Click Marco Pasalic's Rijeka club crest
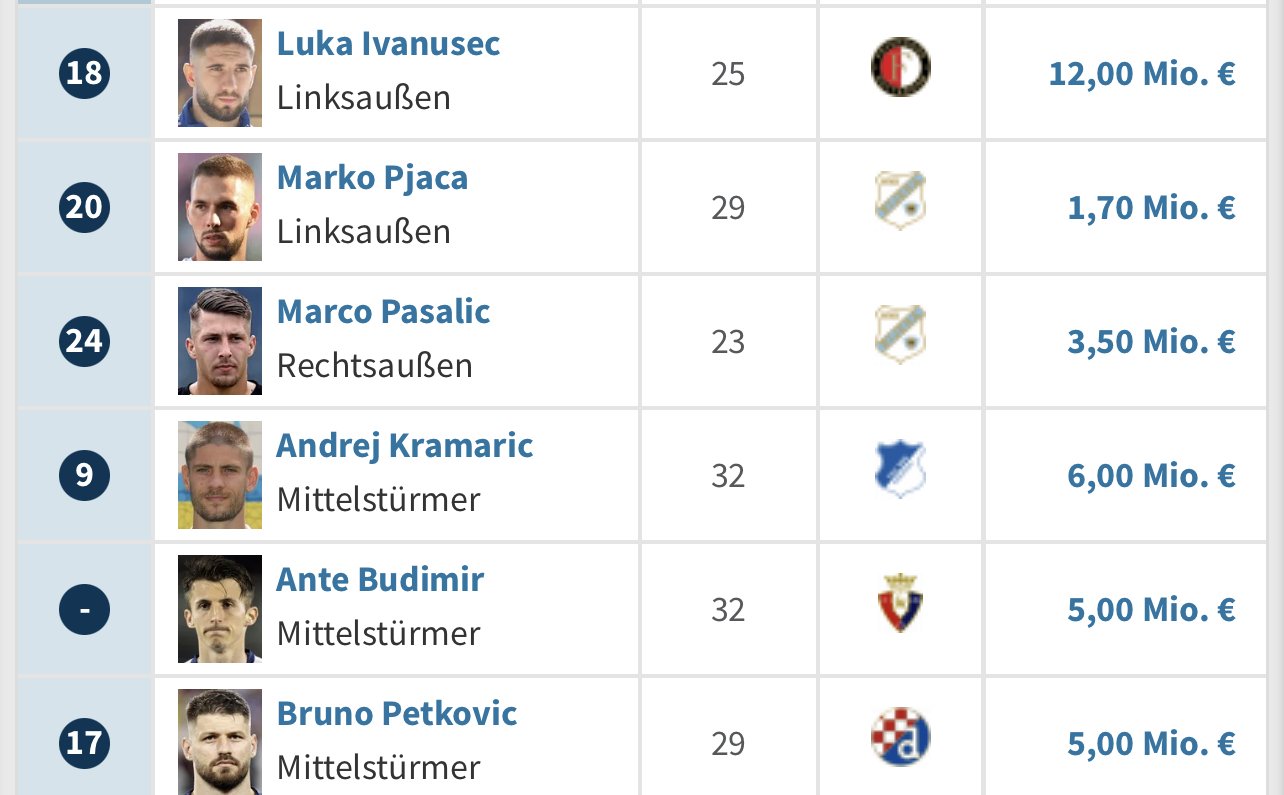Viewport: 1284px width, 795px height. pyautogui.click(x=900, y=334)
